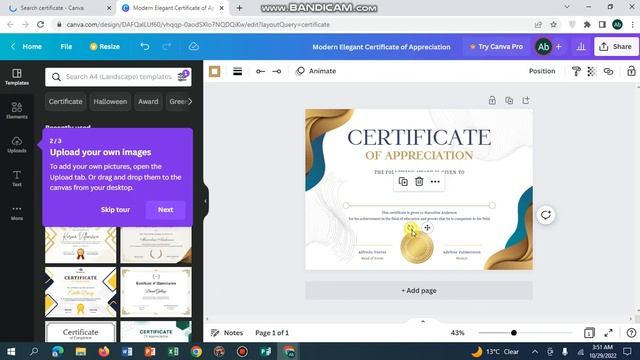Click Try Canva Pro
Viewport: 640px width, 360px height.
[496, 47]
